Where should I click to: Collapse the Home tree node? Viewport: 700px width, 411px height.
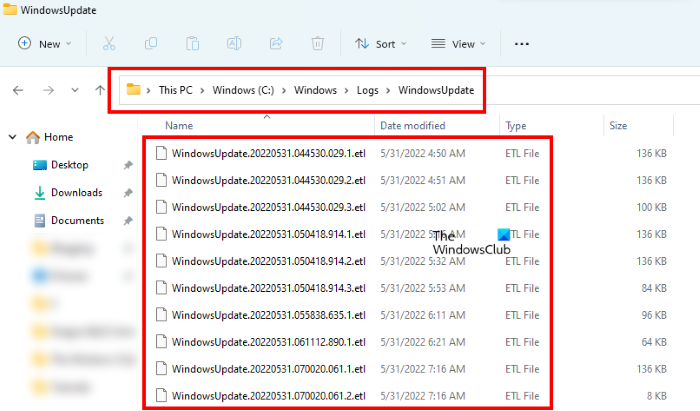click(x=12, y=137)
